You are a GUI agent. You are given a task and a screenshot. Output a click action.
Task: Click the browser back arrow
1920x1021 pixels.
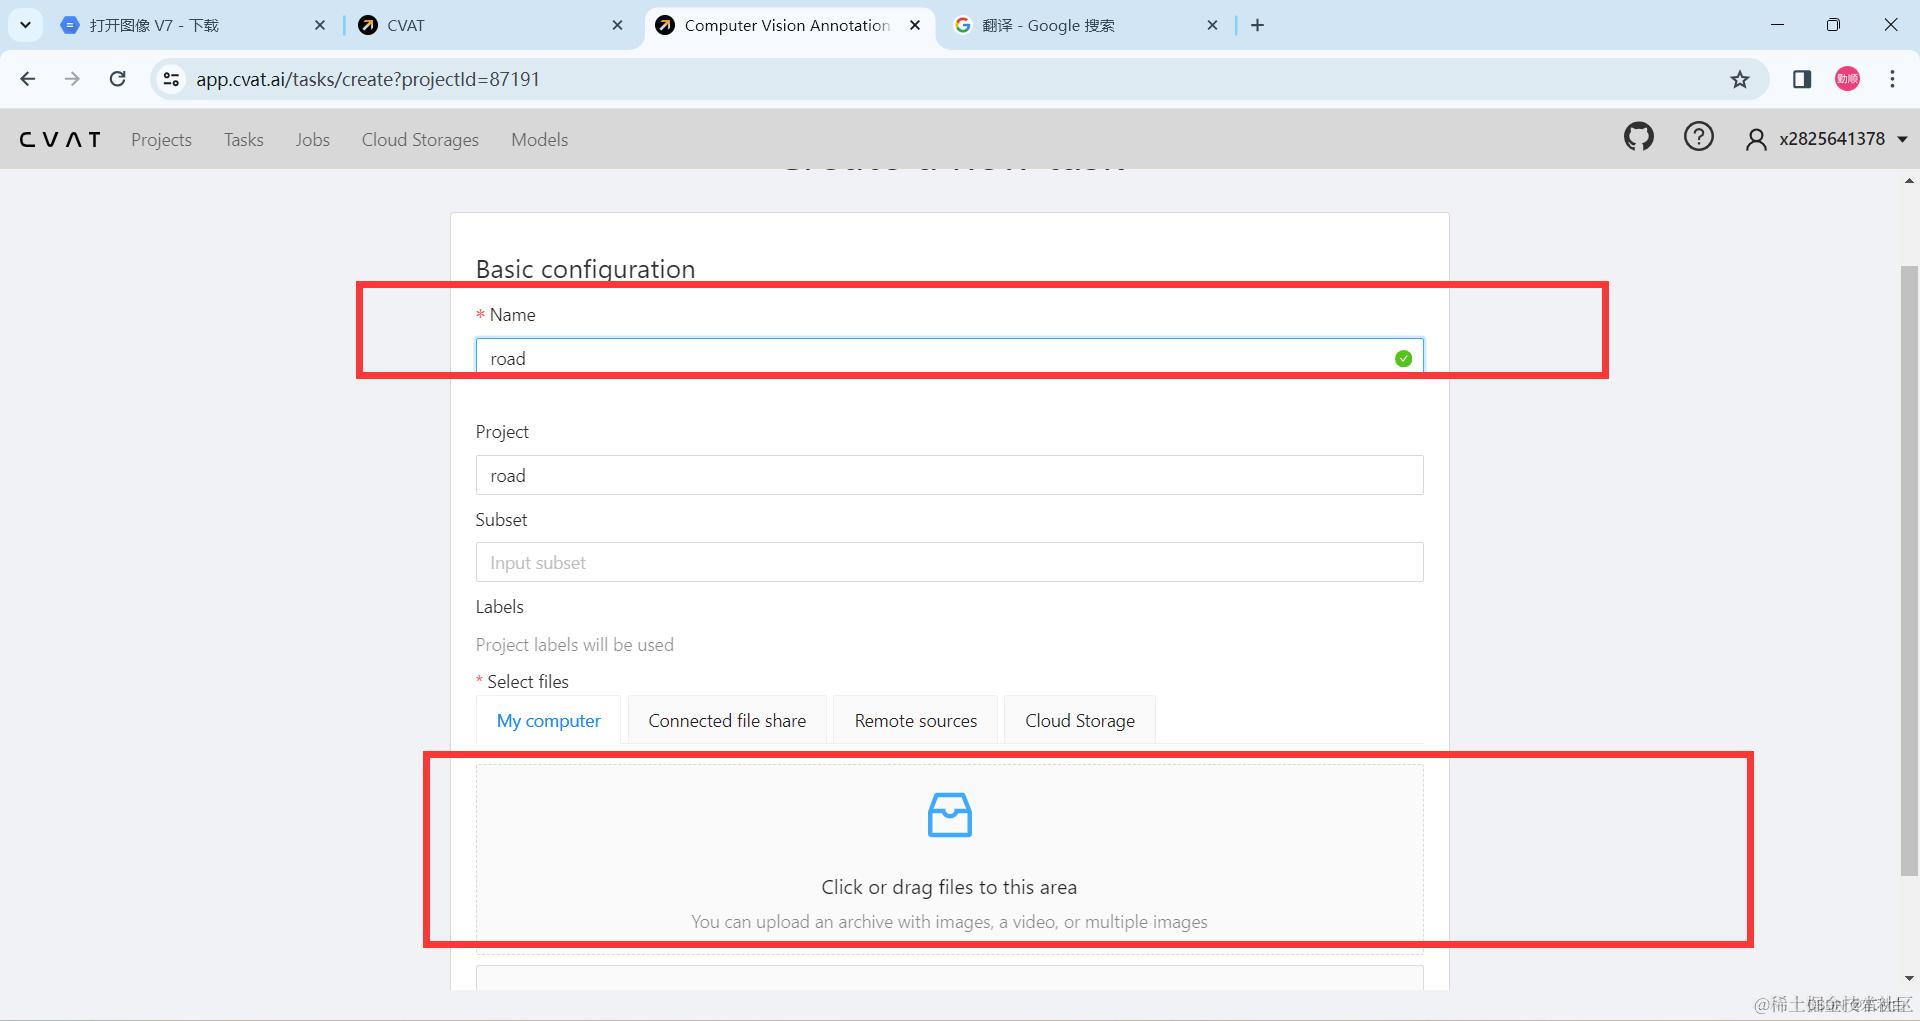pyautogui.click(x=28, y=79)
